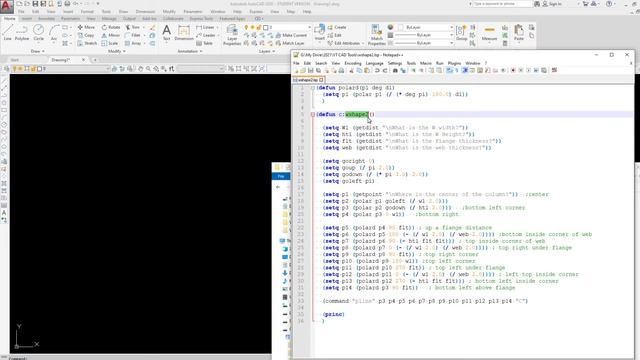
Task: Open the lineweight ByLayer dropdown
Action: (451, 35)
